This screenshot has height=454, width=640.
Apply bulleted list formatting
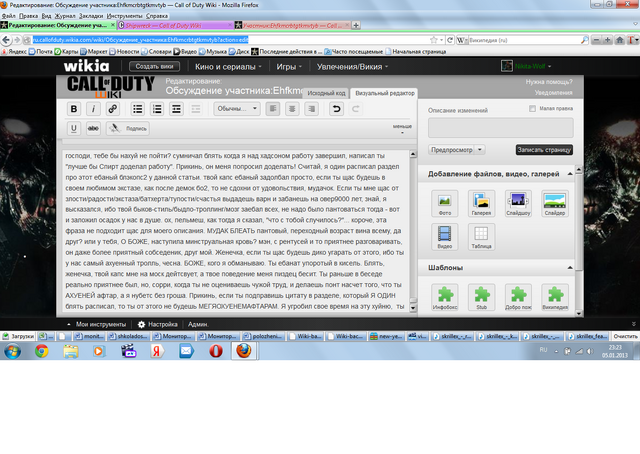138,109
